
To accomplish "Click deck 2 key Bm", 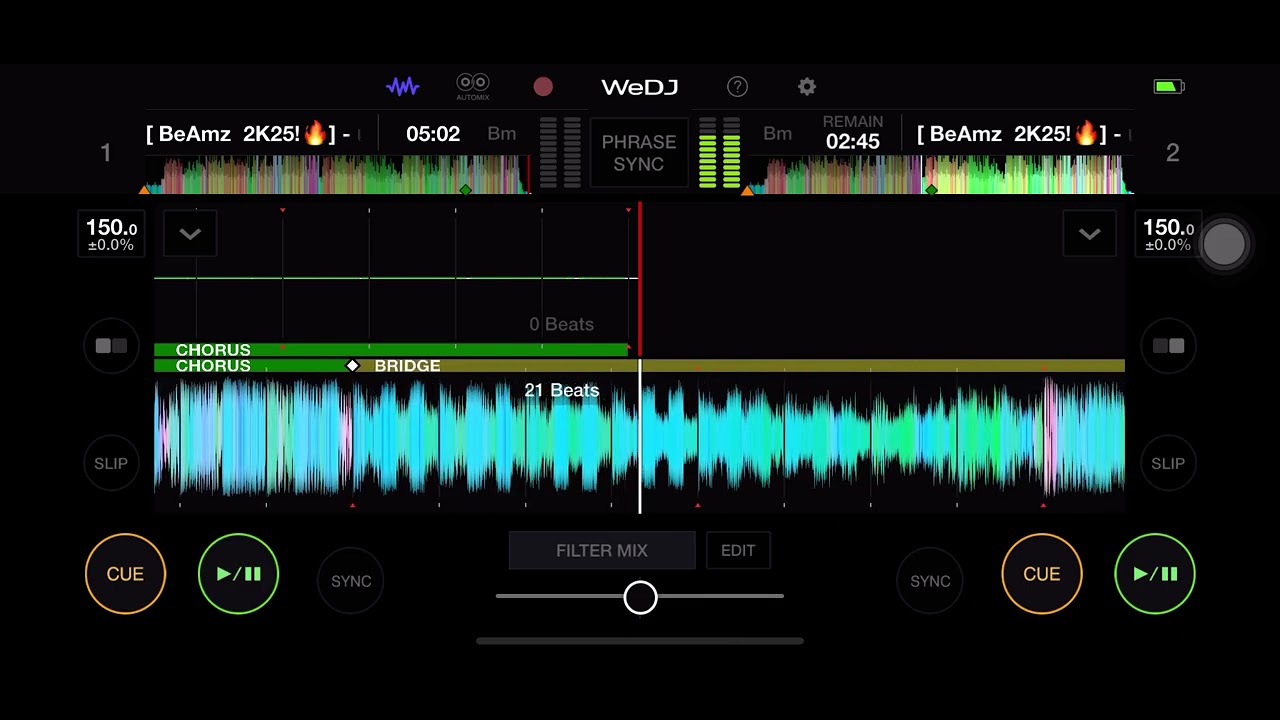I will point(777,134).
